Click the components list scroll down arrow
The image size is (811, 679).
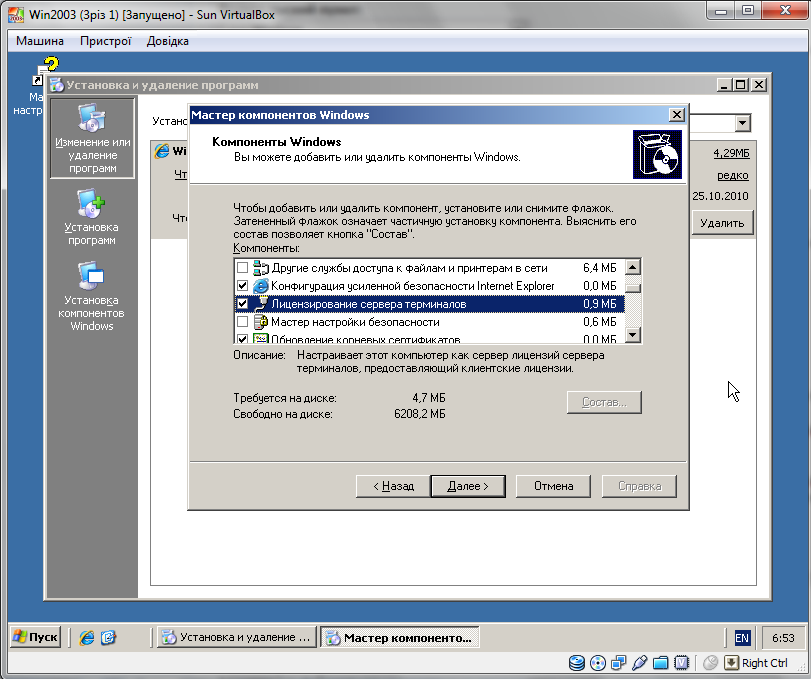[633, 335]
